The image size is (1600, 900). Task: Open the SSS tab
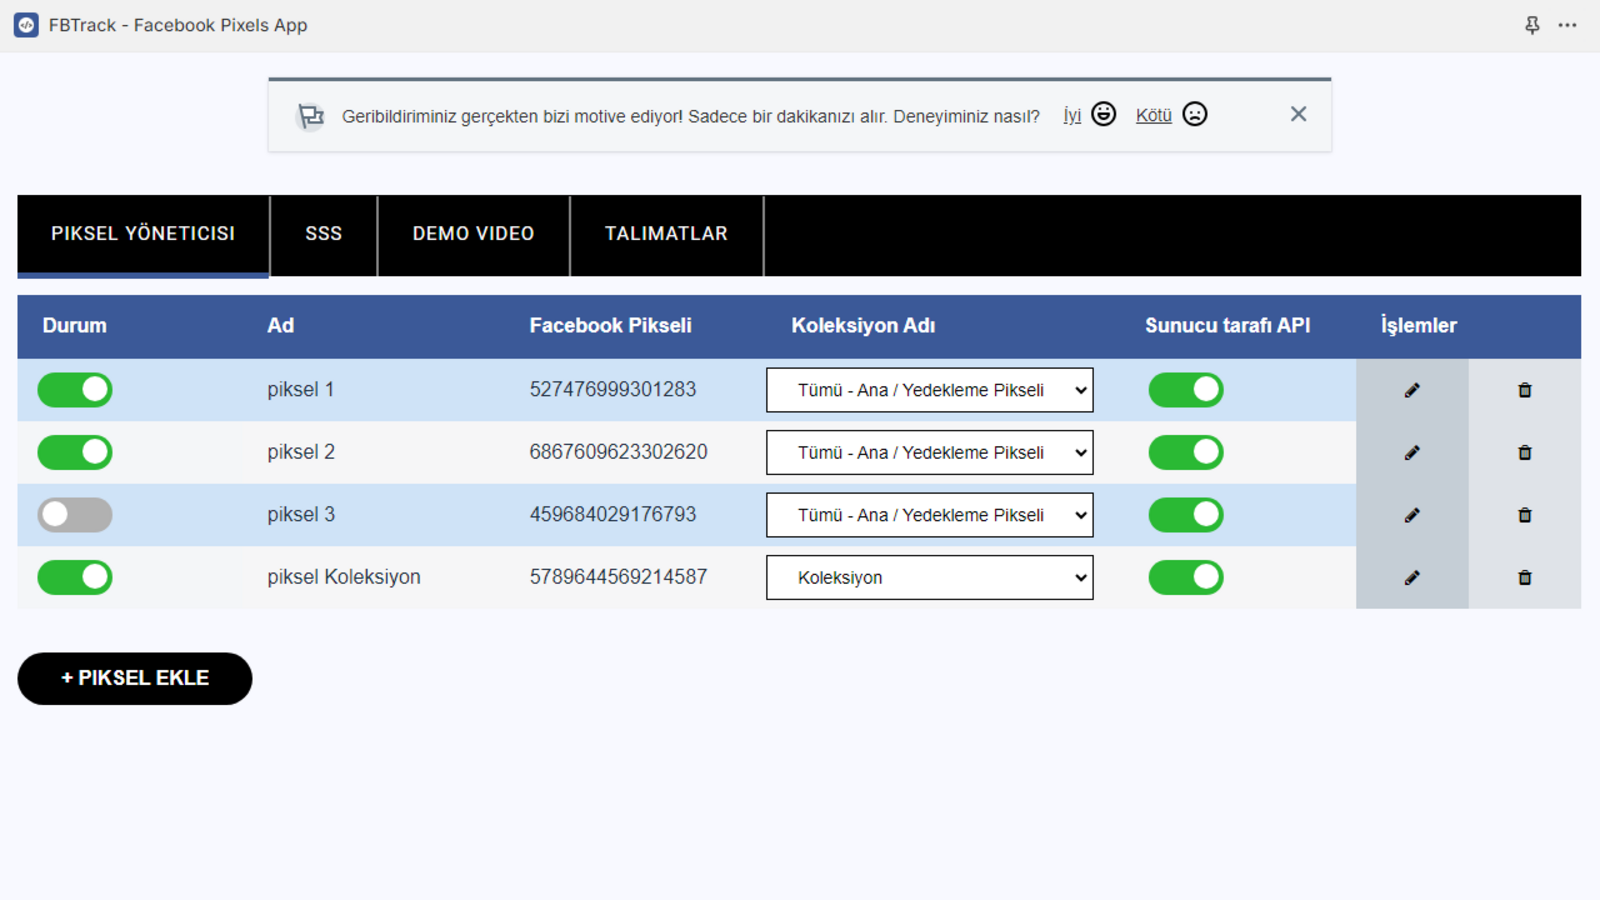(324, 234)
